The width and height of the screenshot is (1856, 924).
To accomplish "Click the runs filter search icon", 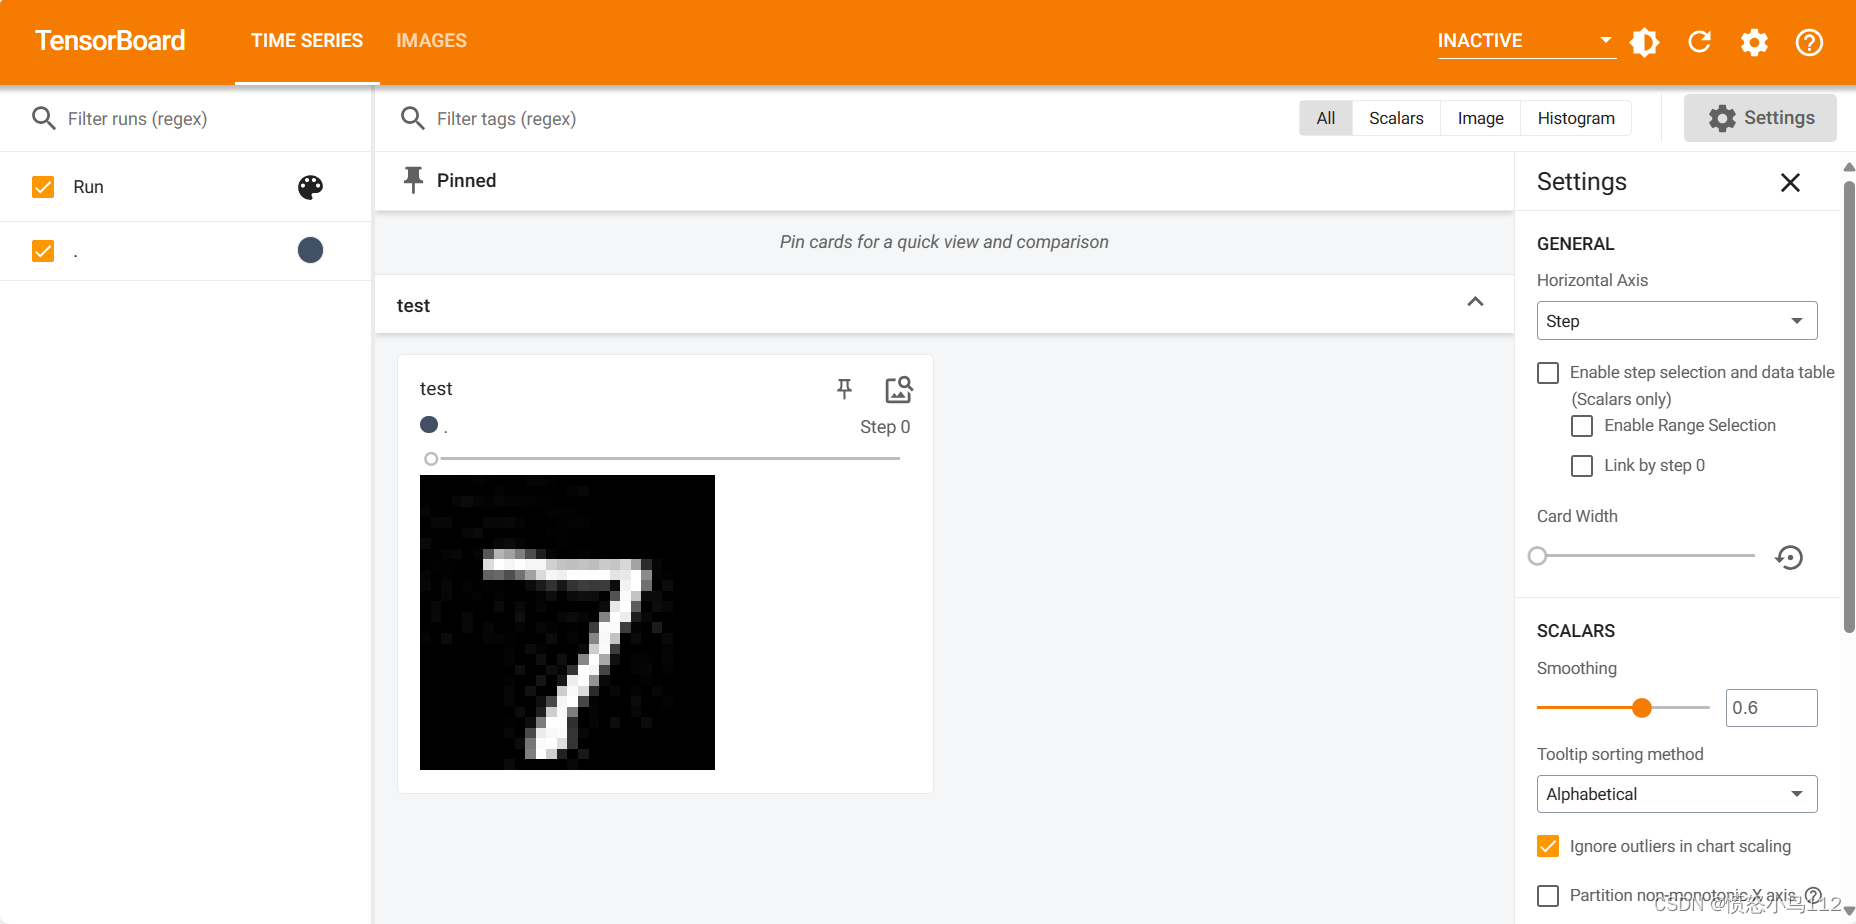I will 43,118.
